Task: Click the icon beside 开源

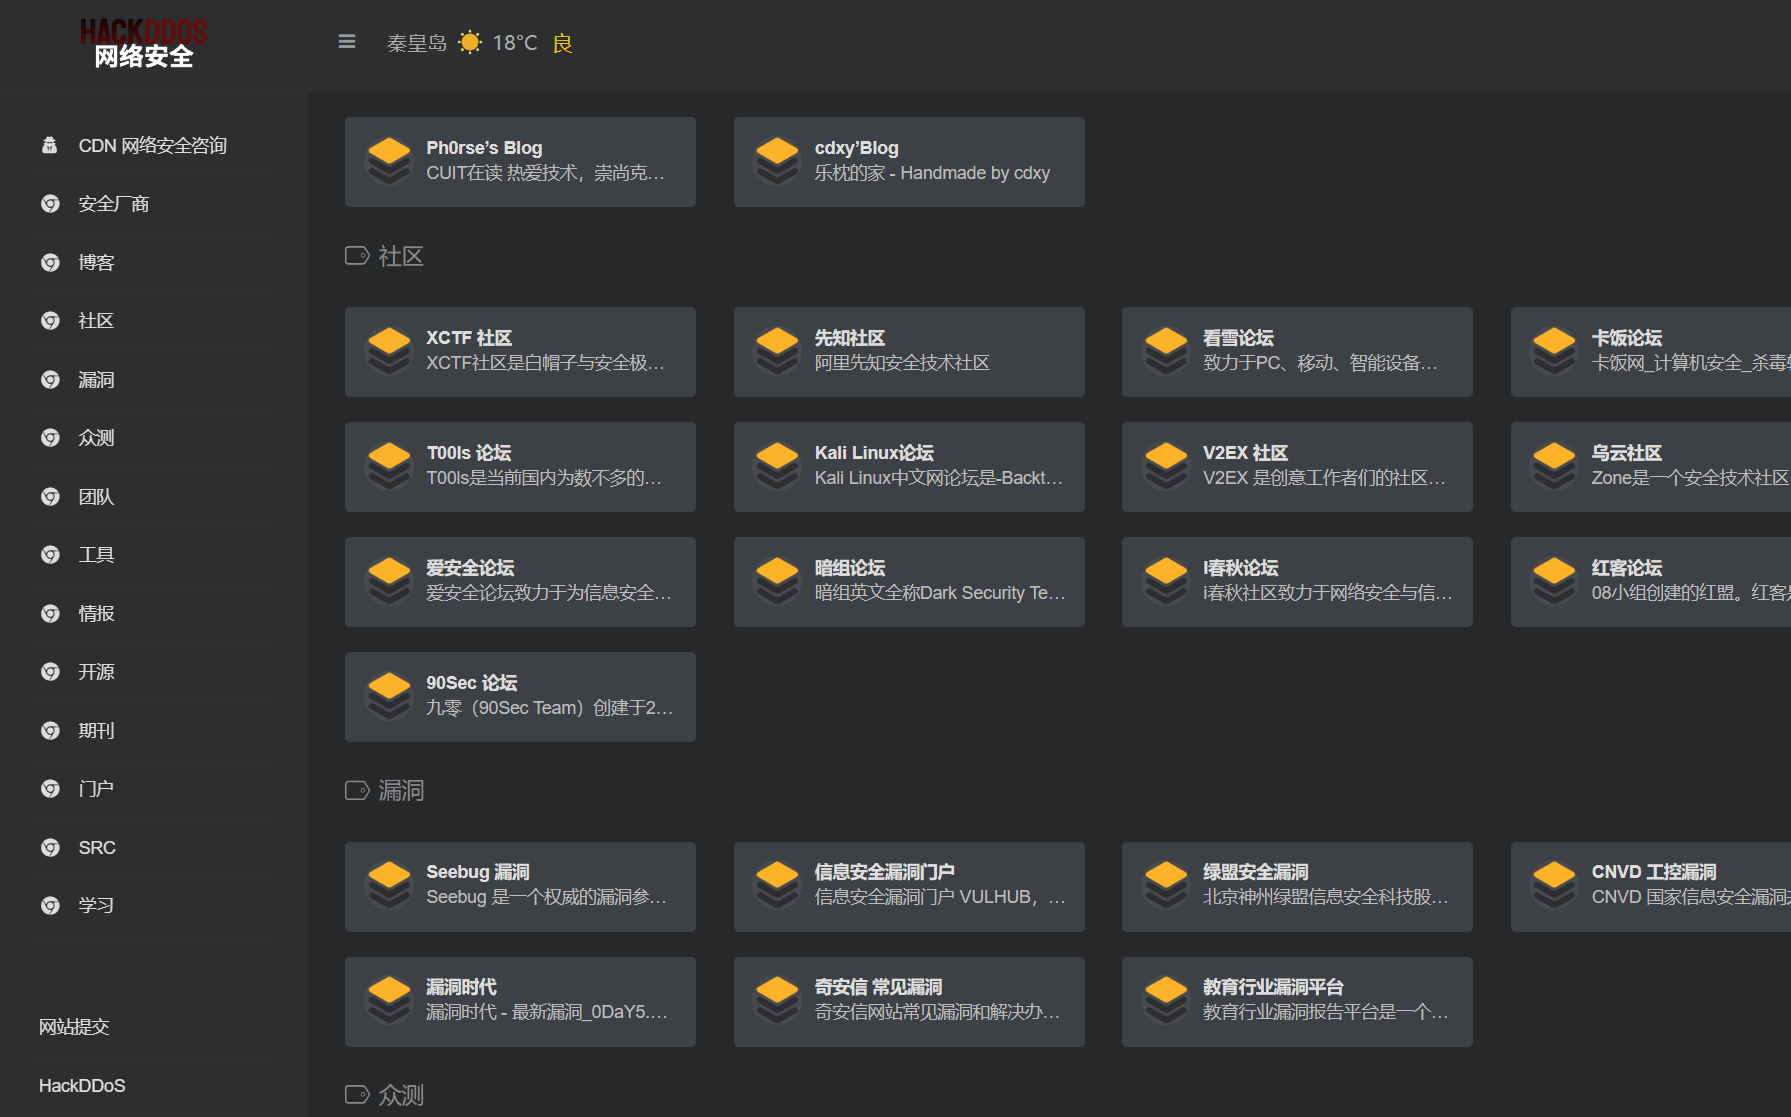Action: point(50,672)
